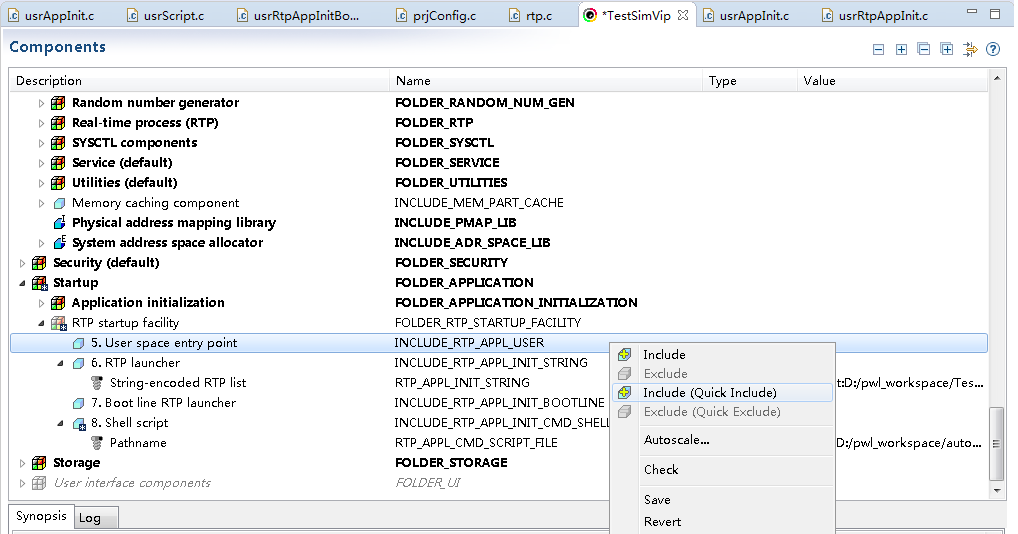Click the icon beside Physical address mapping library
Viewport: 1018px width, 534px height.
[x=59, y=223]
